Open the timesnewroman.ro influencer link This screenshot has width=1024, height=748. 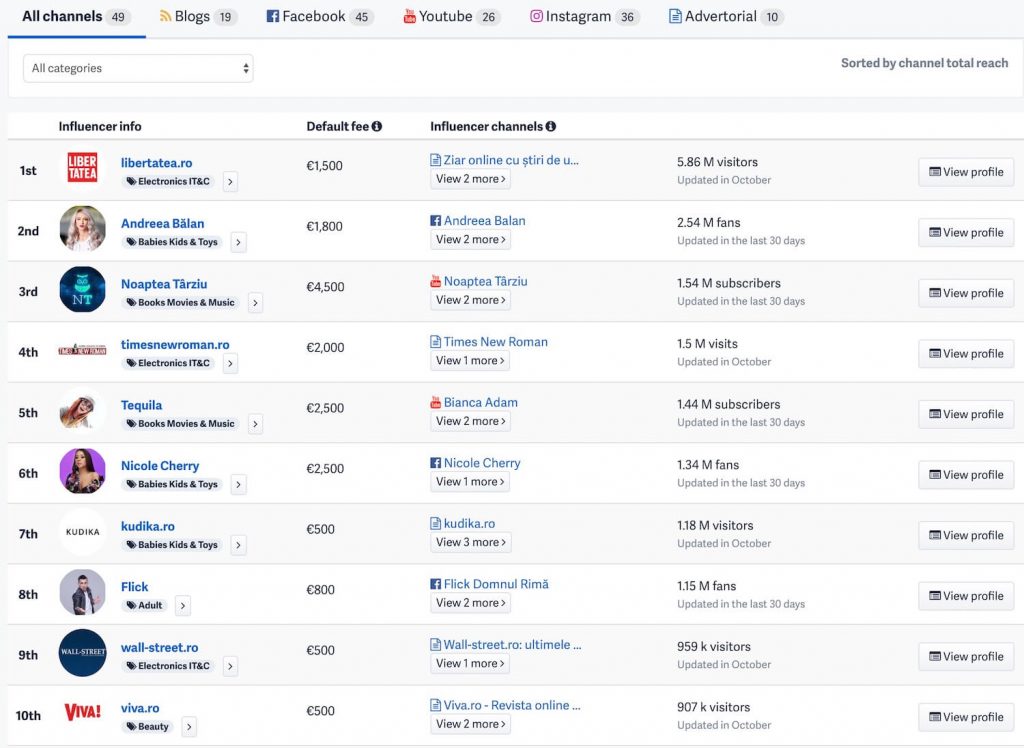pyautogui.click(x=175, y=345)
